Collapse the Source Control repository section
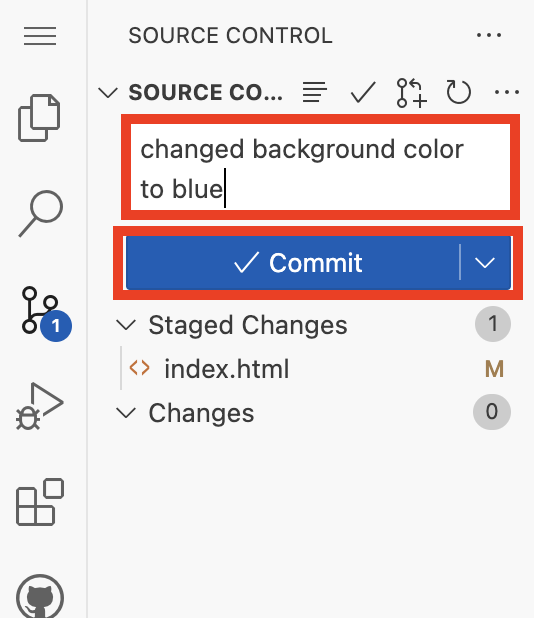The image size is (534, 618). tap(108, 93)
